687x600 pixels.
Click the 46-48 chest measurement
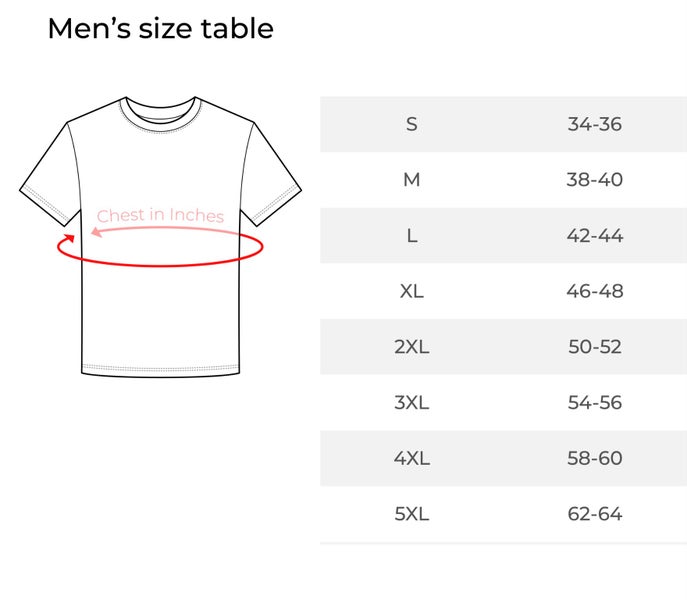coord(595,291)
